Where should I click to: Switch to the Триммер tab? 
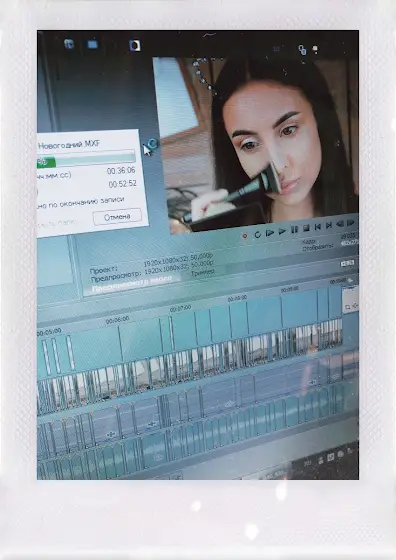pos(203,273)
